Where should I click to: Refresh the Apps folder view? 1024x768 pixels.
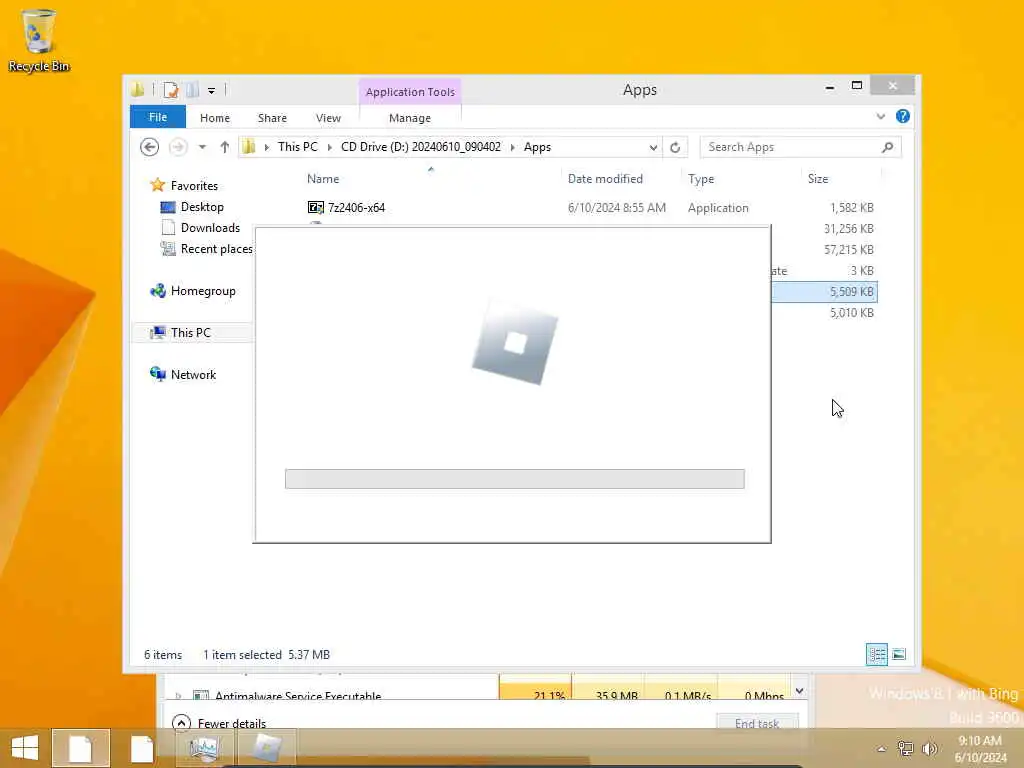(x=675, y=148)
